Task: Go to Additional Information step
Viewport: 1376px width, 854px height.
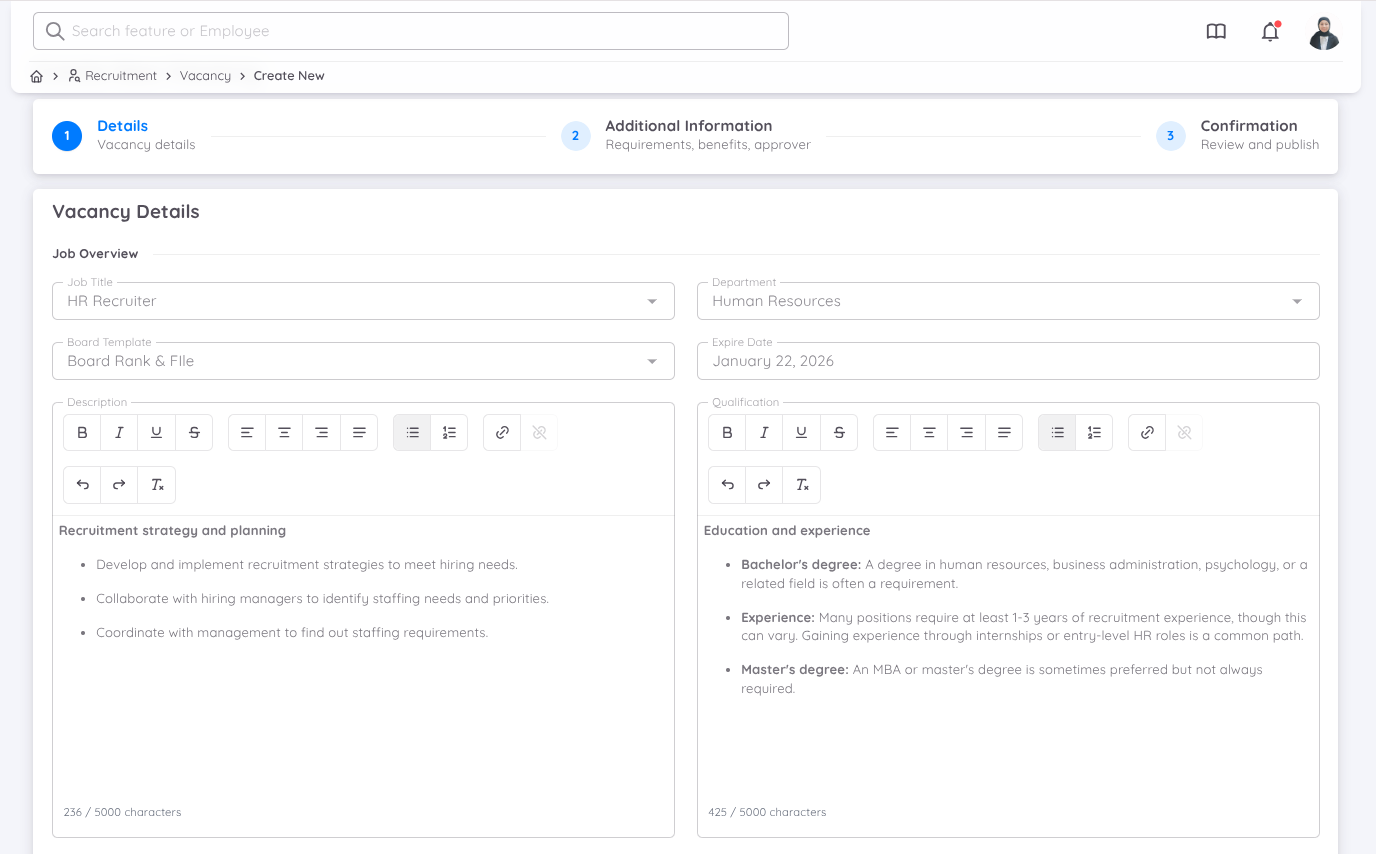Action: click(688, 135)
